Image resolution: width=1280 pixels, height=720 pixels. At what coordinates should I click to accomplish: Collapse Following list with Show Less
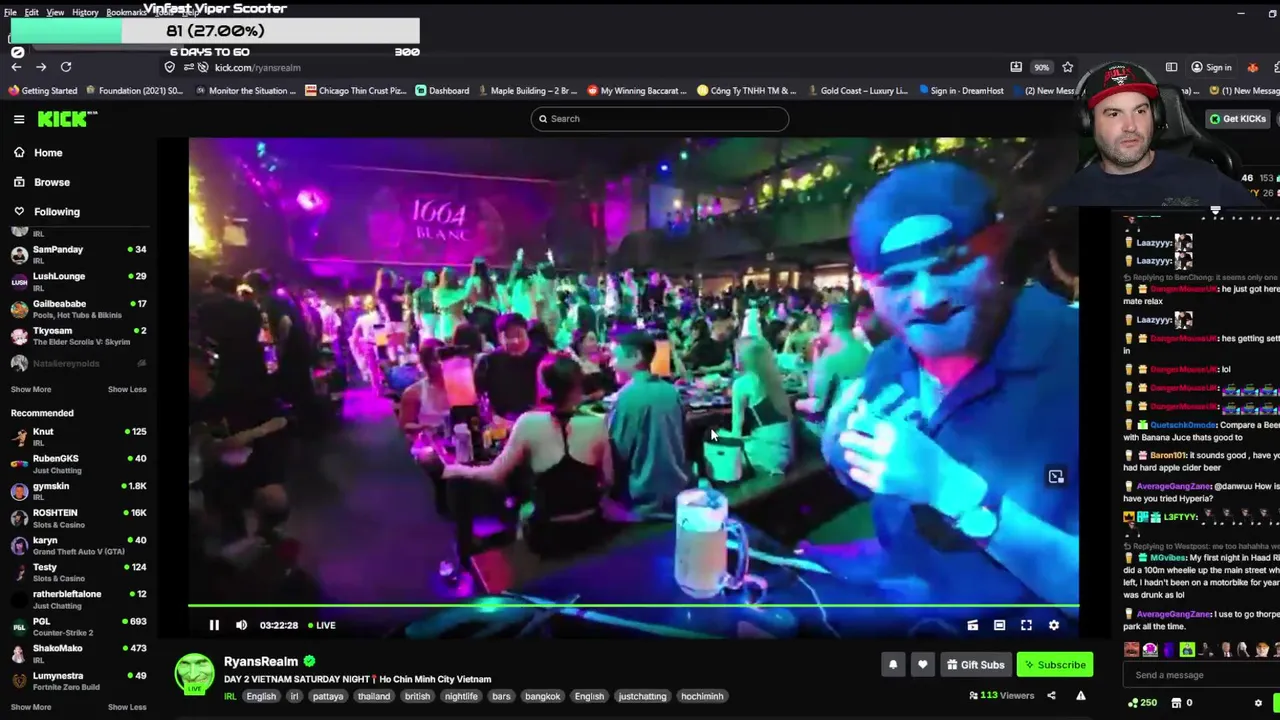click(x=127, y=389)
